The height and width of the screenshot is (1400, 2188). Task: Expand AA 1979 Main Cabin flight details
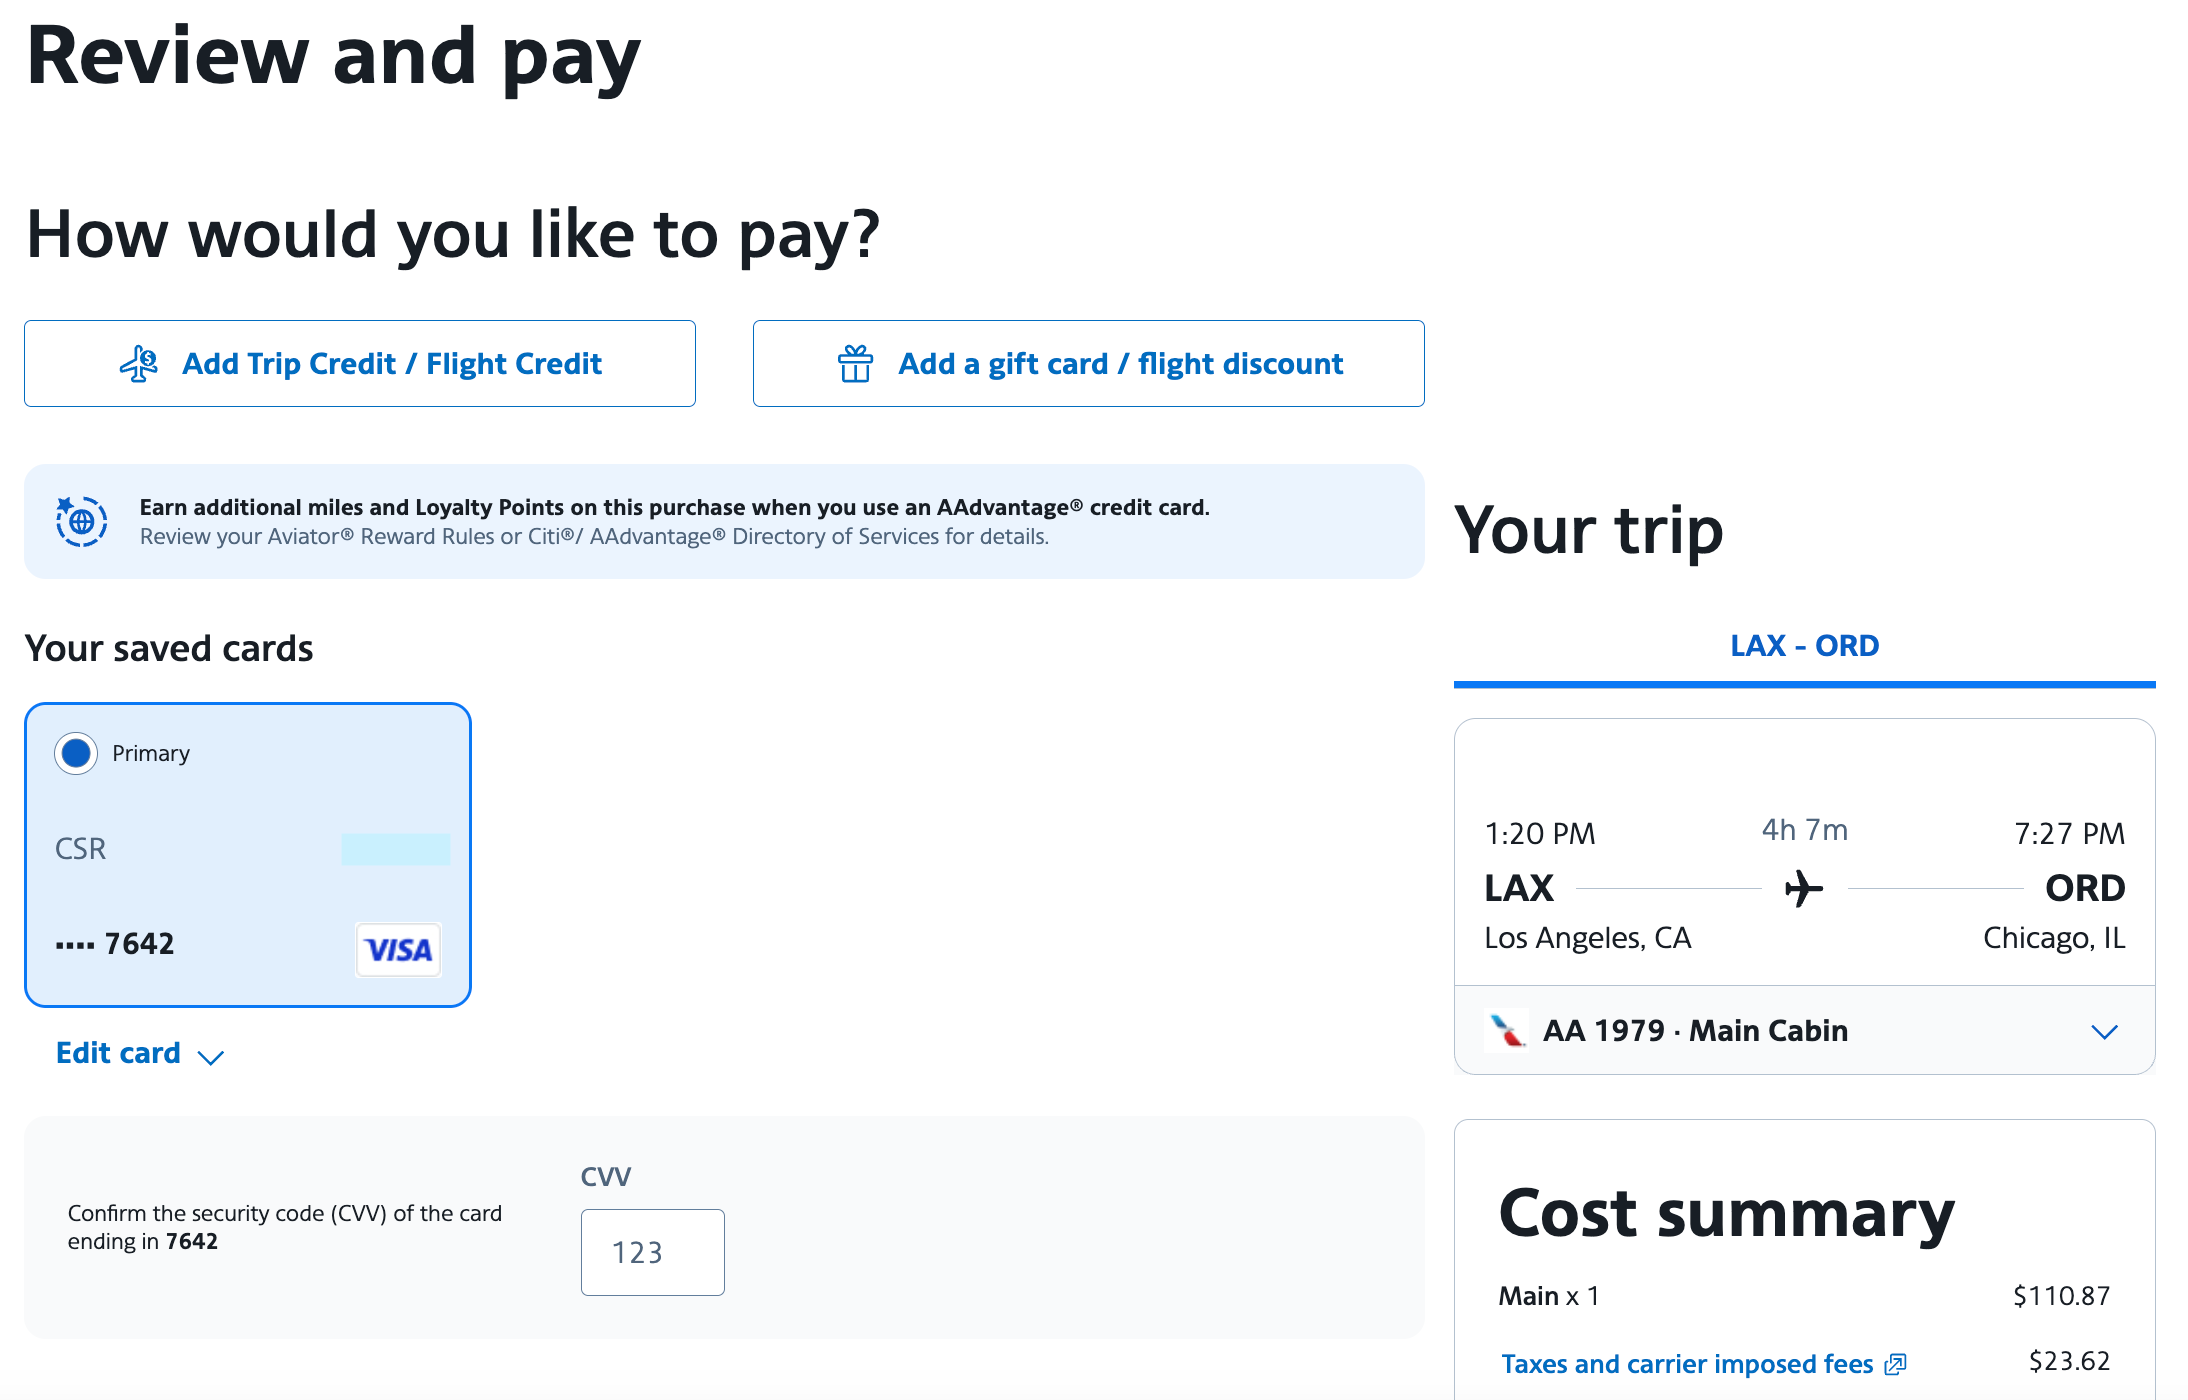(x=2103, y=1031)
